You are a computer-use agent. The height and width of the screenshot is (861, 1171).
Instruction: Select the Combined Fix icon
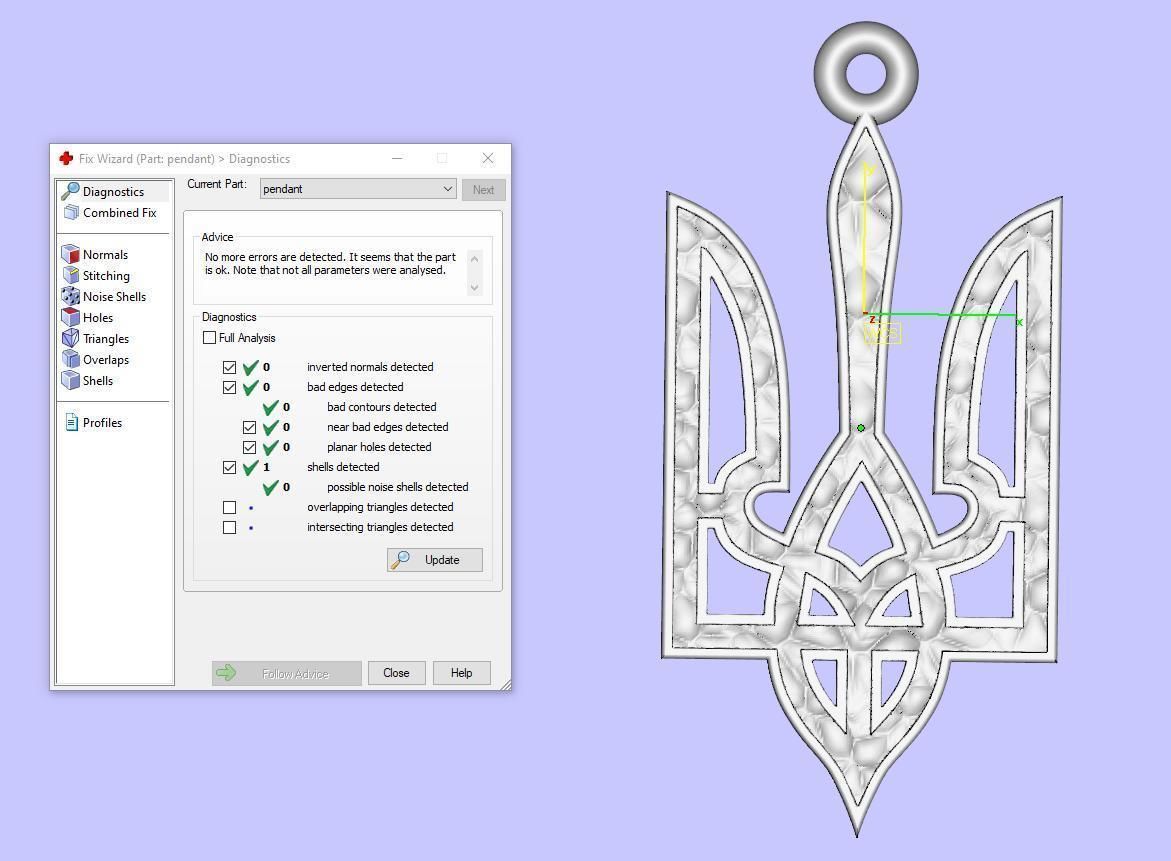71,212
